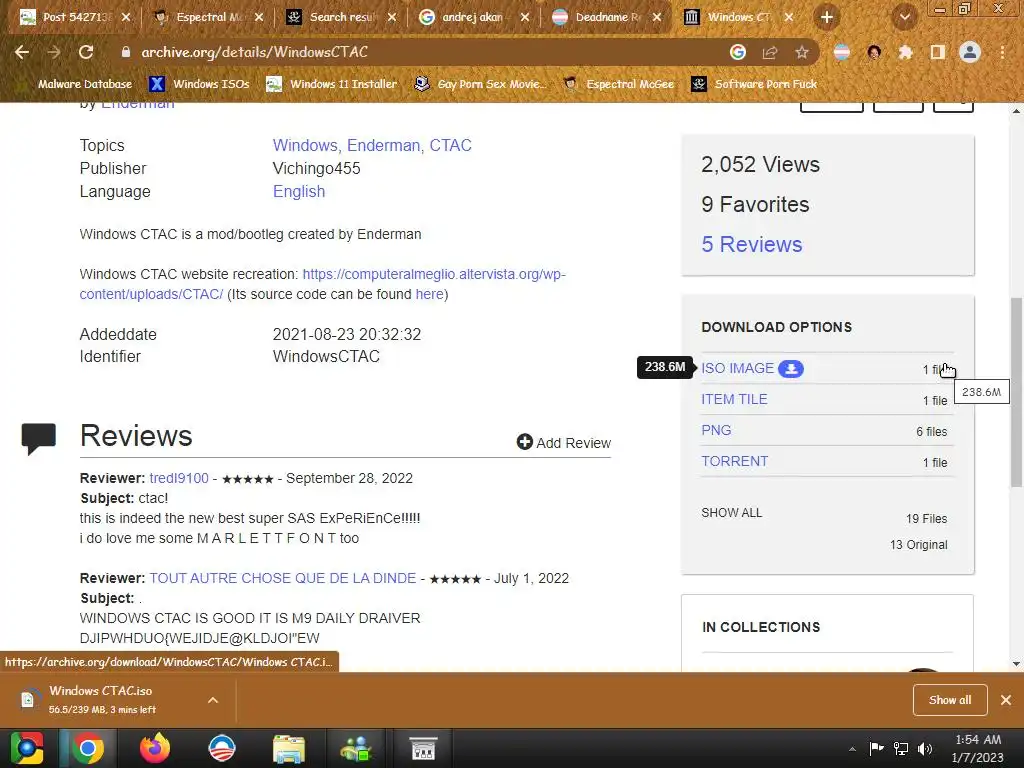This screenshot has width=1024, height=768.
Task: Switch to the Espectral tab
Action: [x=208, y=17]
